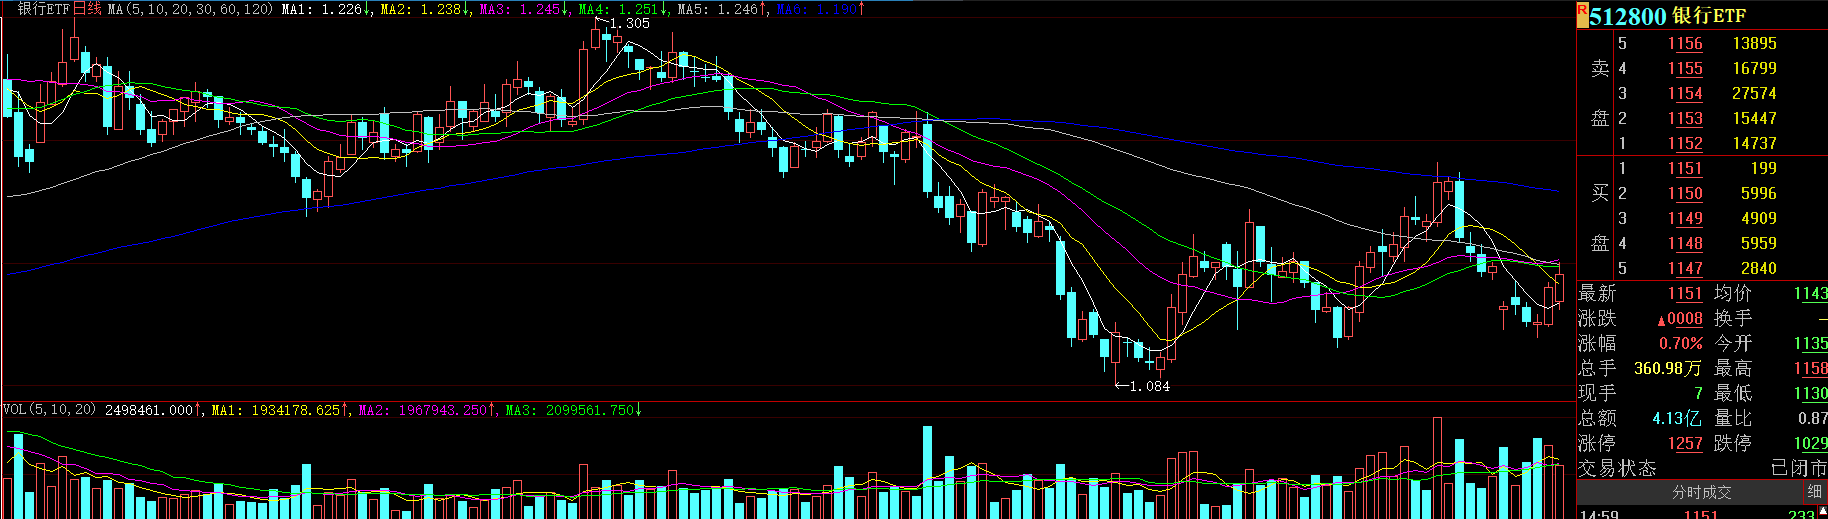Click the 1.305 high price marker
Screen dimensions: 1828x519
click(x=629, y=23)
